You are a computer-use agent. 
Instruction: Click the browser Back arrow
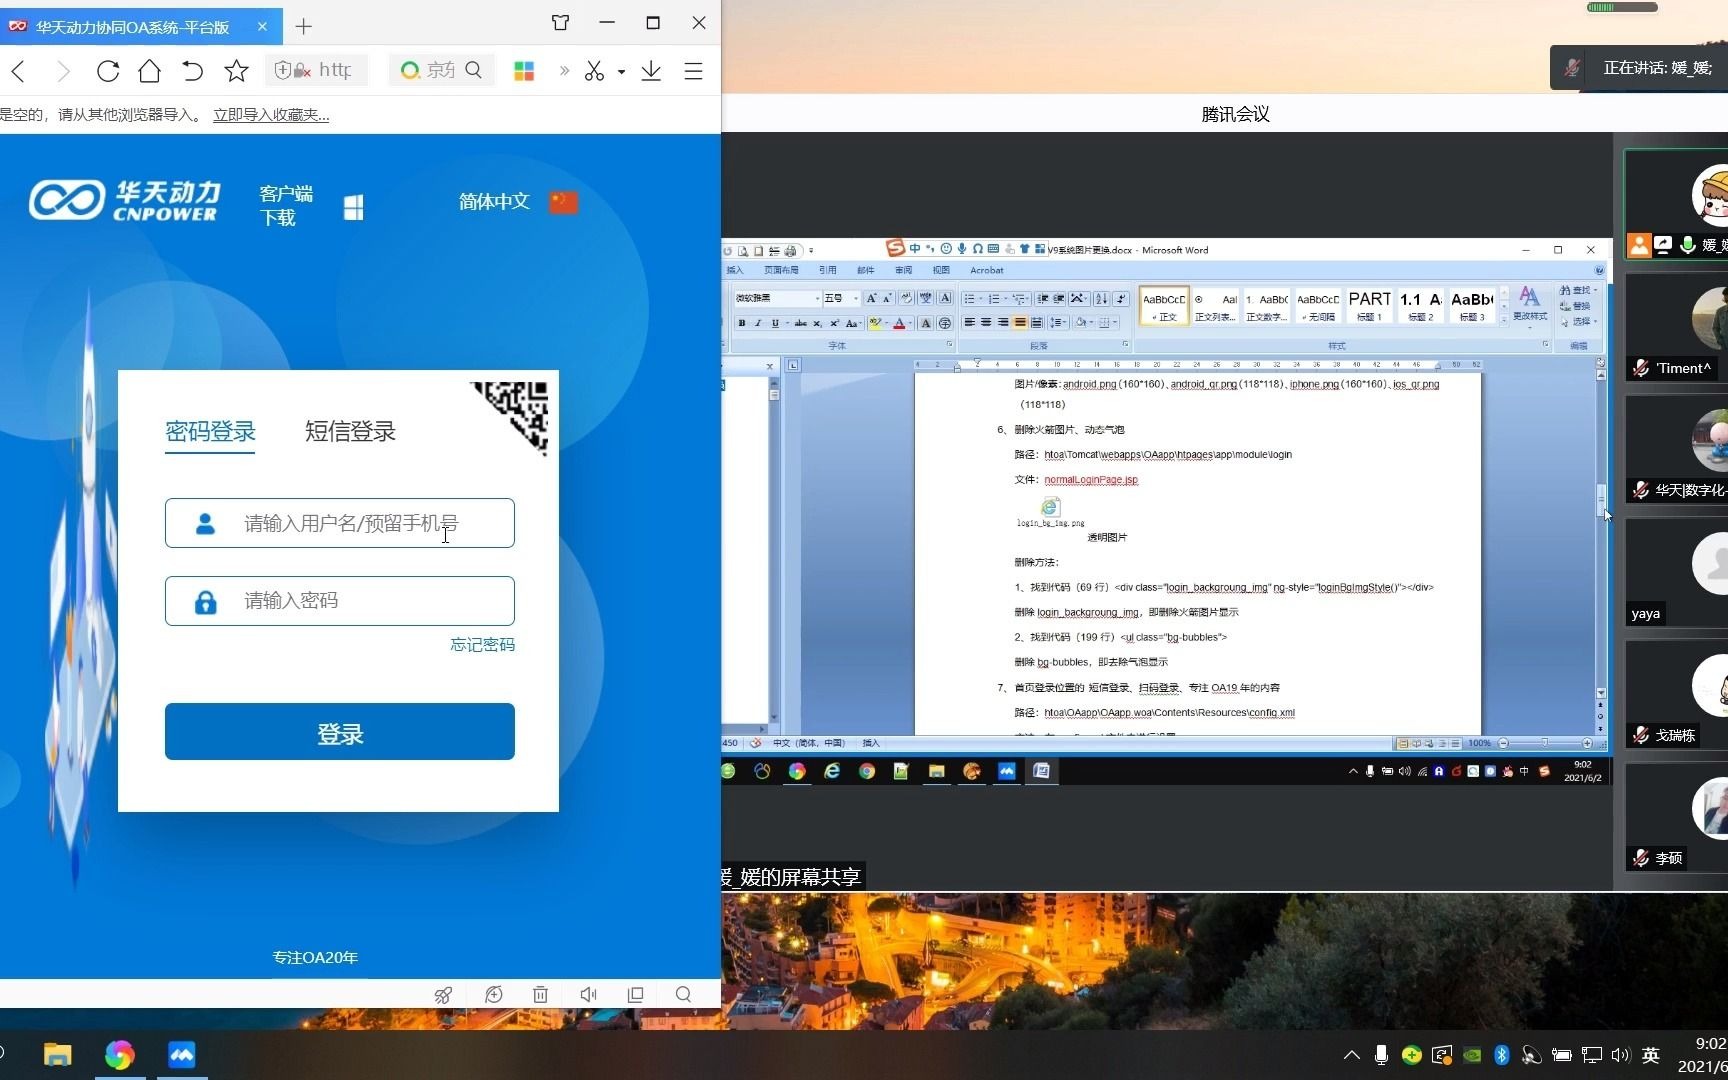pyautogui.click(x=18, y=71)
